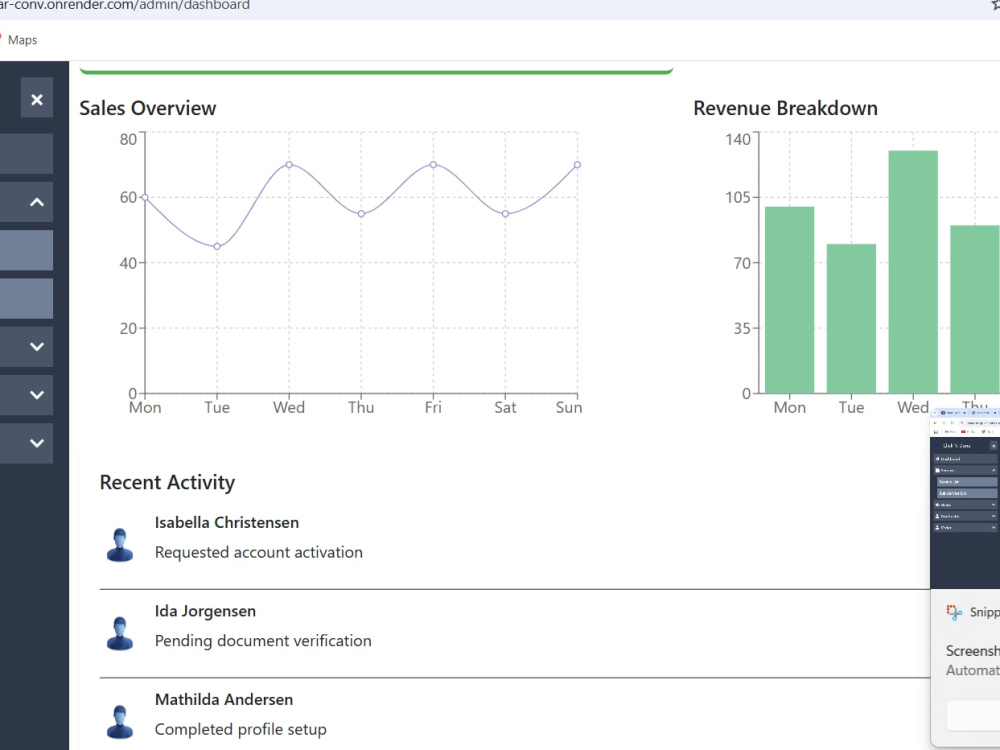Image resolution: width=1000 pixels, height=750 pixels.
Task: Click the Fri data point on Sales line
Action: [433, 165]
